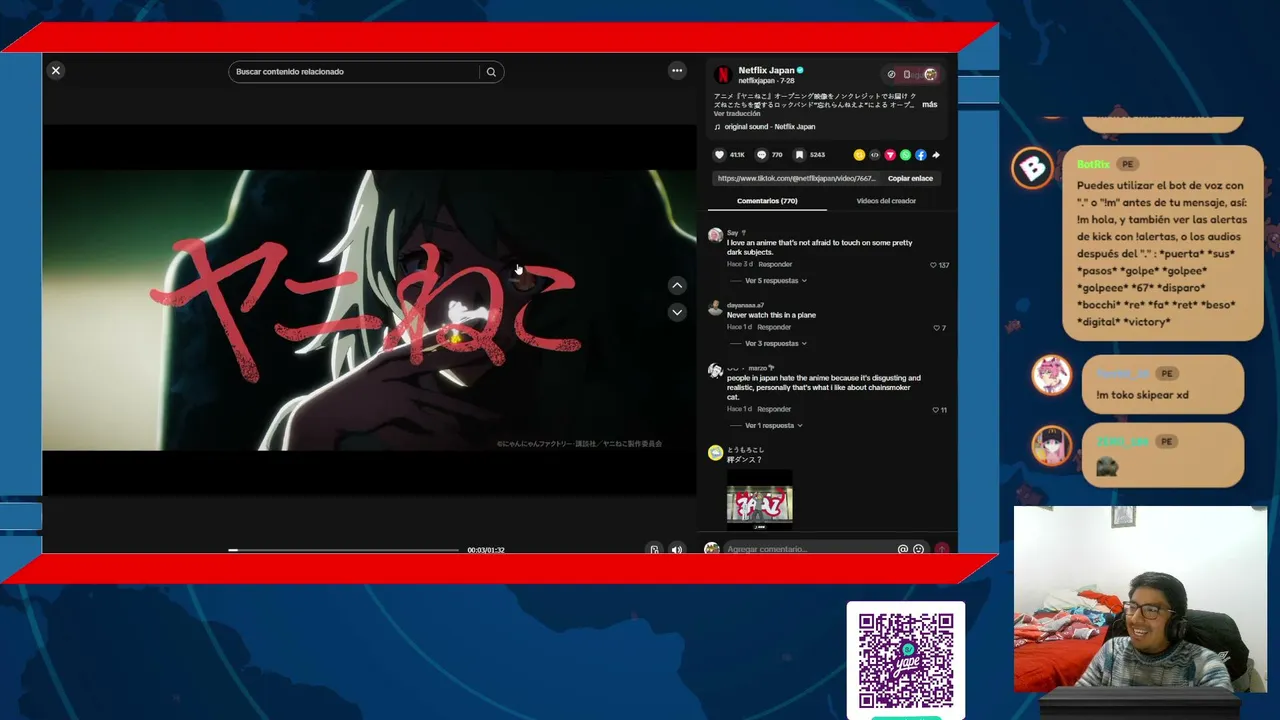
Task: Switch to the Videos del creador tab
Action: 886,201
